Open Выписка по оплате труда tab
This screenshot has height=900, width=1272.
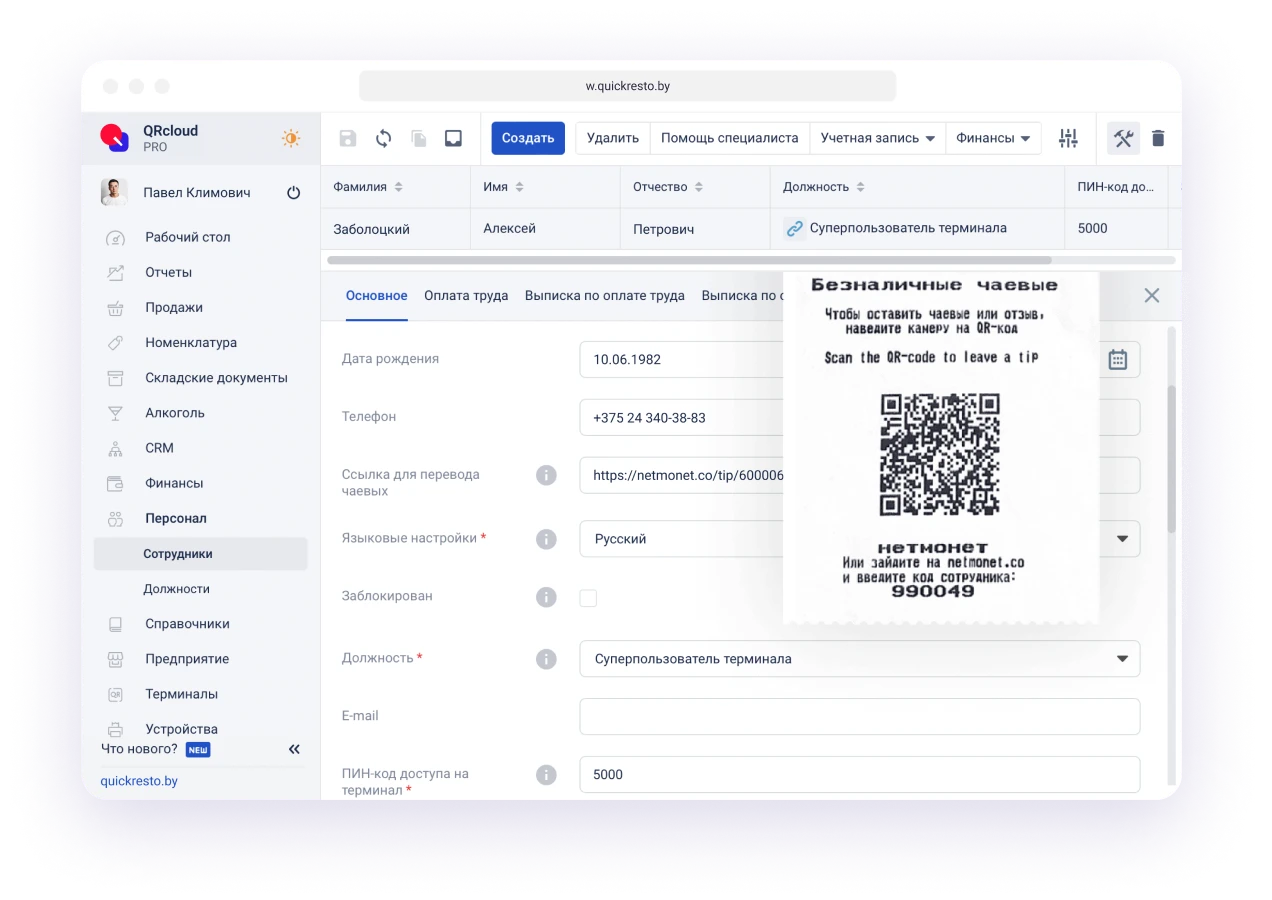click(604, 296)
